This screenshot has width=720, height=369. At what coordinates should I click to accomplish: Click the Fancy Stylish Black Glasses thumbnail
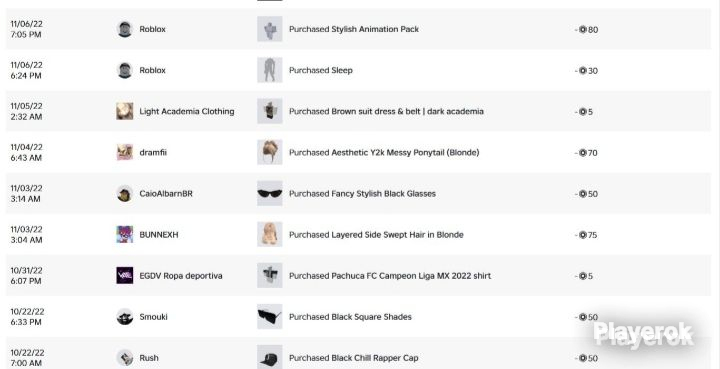click(x=270, y=193)
